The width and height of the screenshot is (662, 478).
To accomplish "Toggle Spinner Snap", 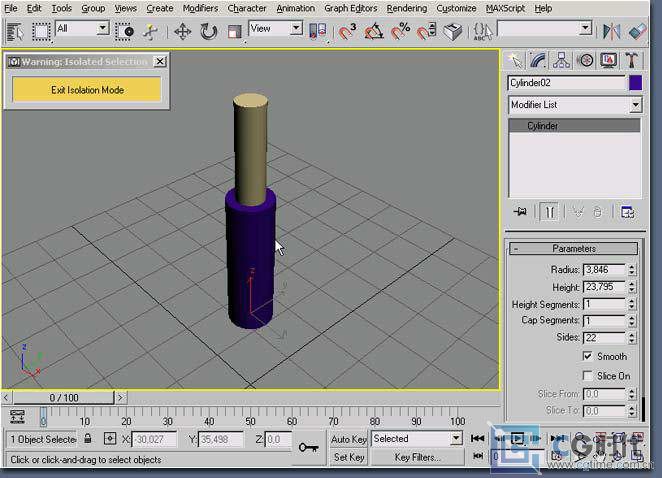I will (426, 32).
